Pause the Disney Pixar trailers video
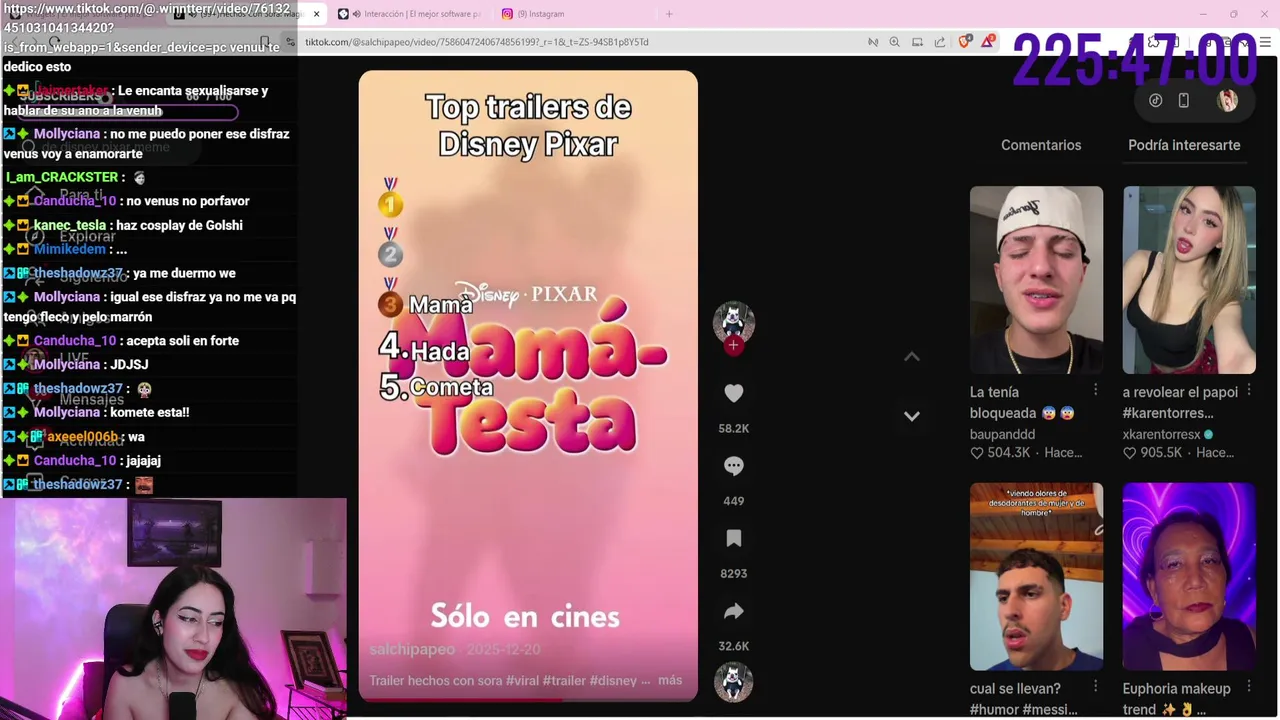 (x=528, y=385)
